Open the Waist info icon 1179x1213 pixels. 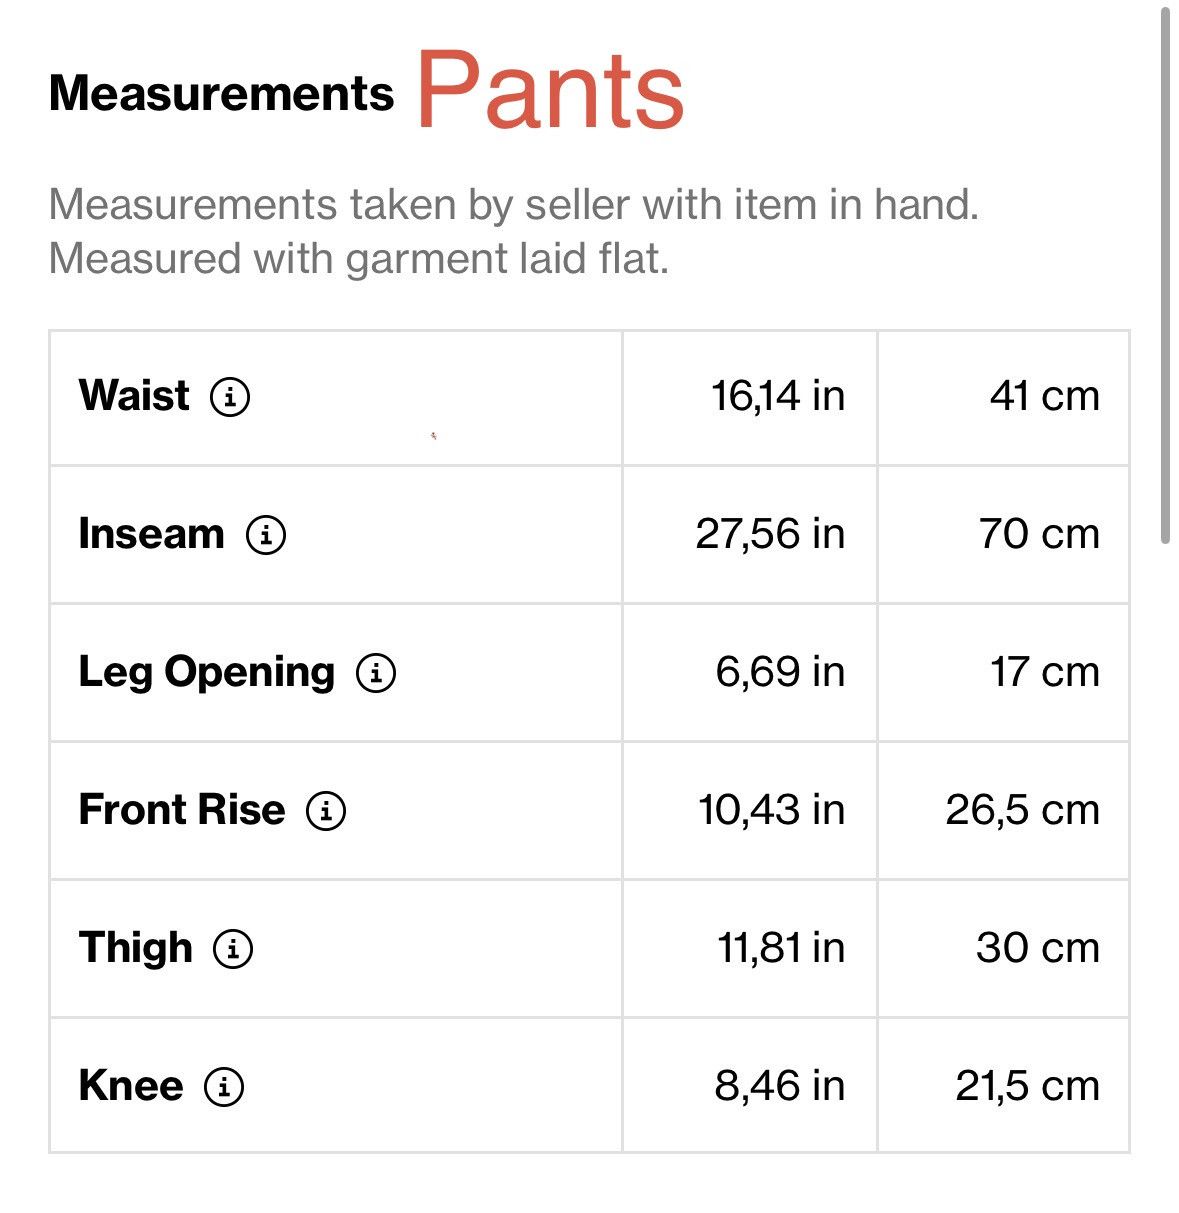(x=230, y=397)
